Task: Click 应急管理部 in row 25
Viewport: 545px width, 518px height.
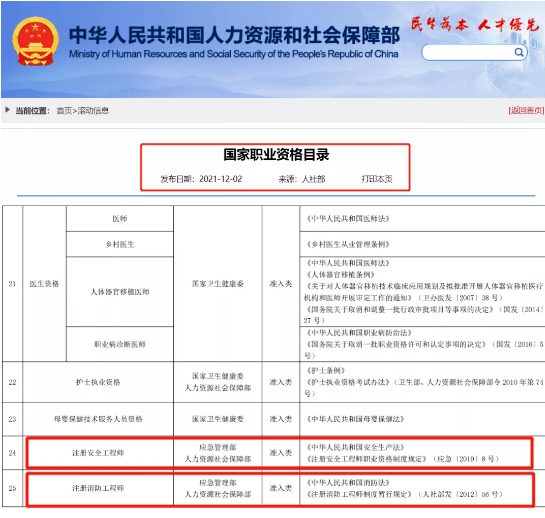Action: point(218,483)
